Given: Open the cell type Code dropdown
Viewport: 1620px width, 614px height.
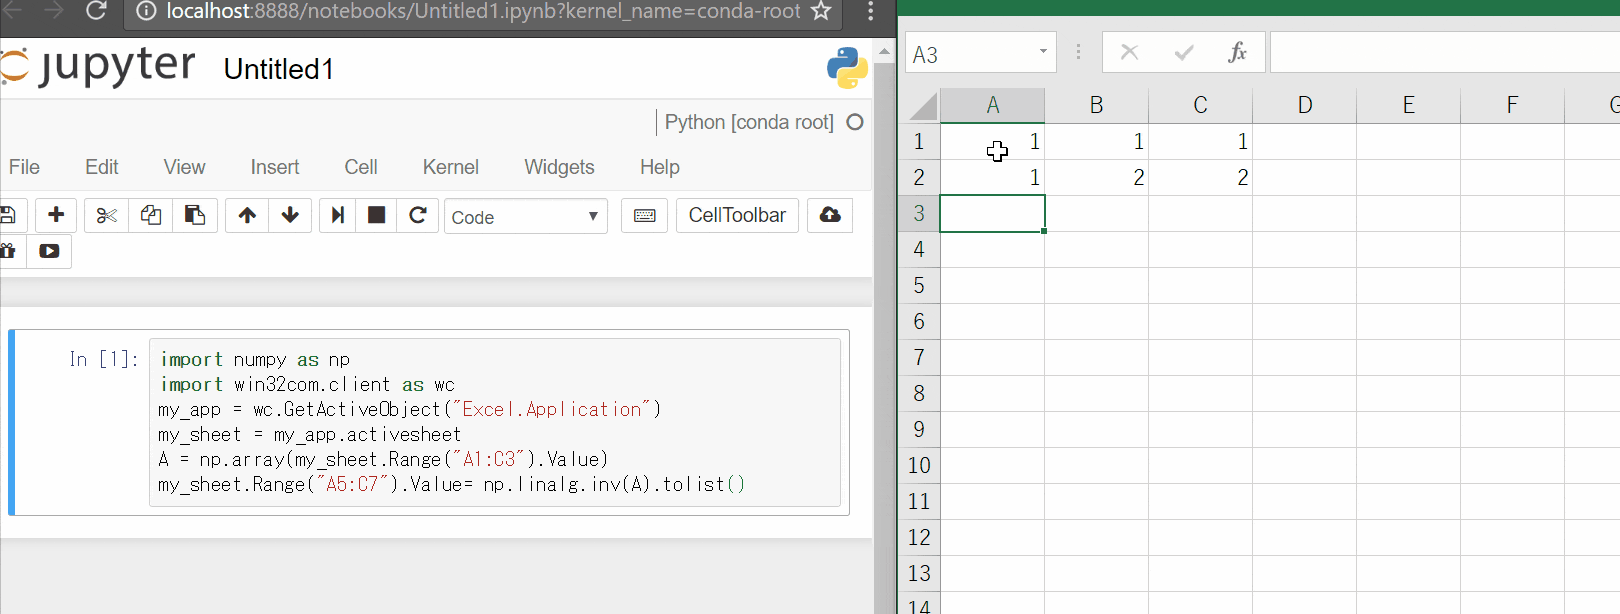Looking at the screenshot, I should [526, 216].
